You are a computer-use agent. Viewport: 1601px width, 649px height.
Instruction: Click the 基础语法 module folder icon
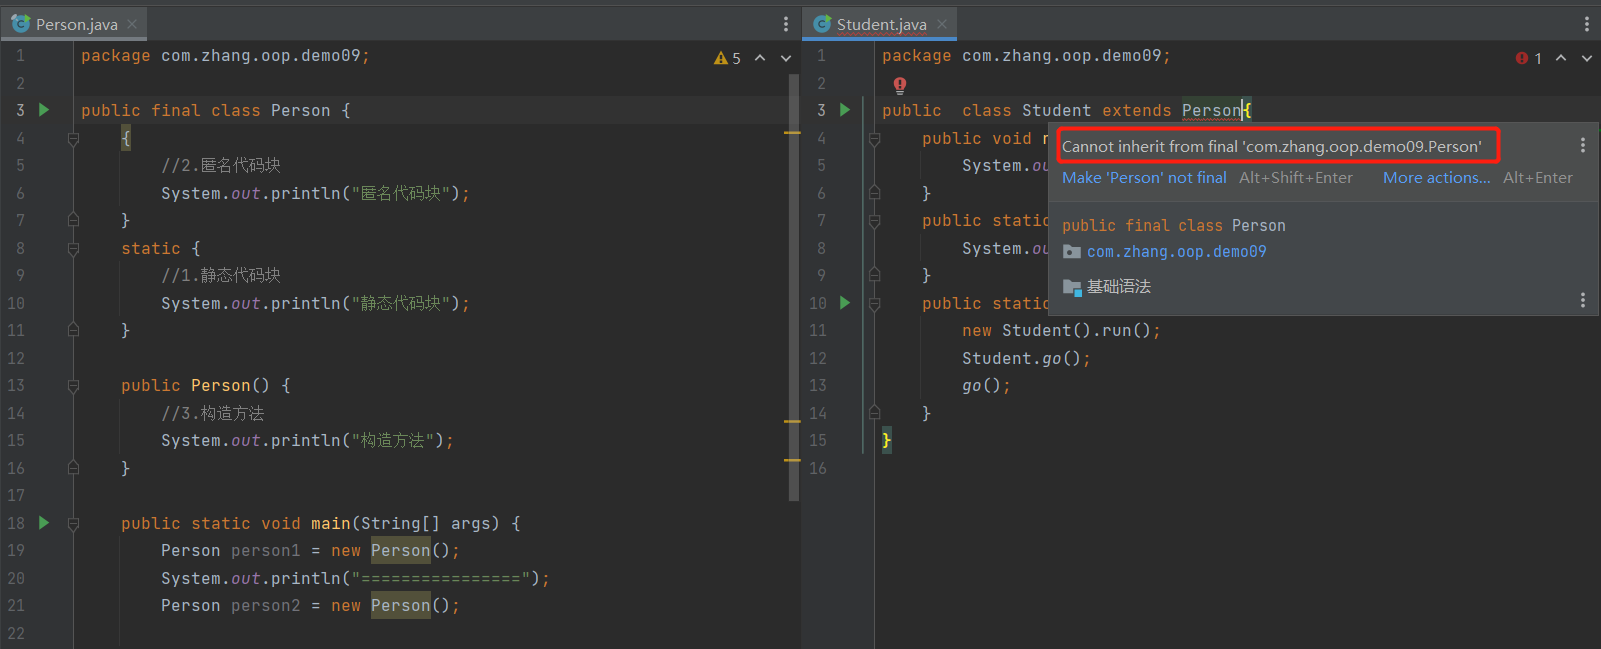pyautogui.click(x=1072, y=287)
